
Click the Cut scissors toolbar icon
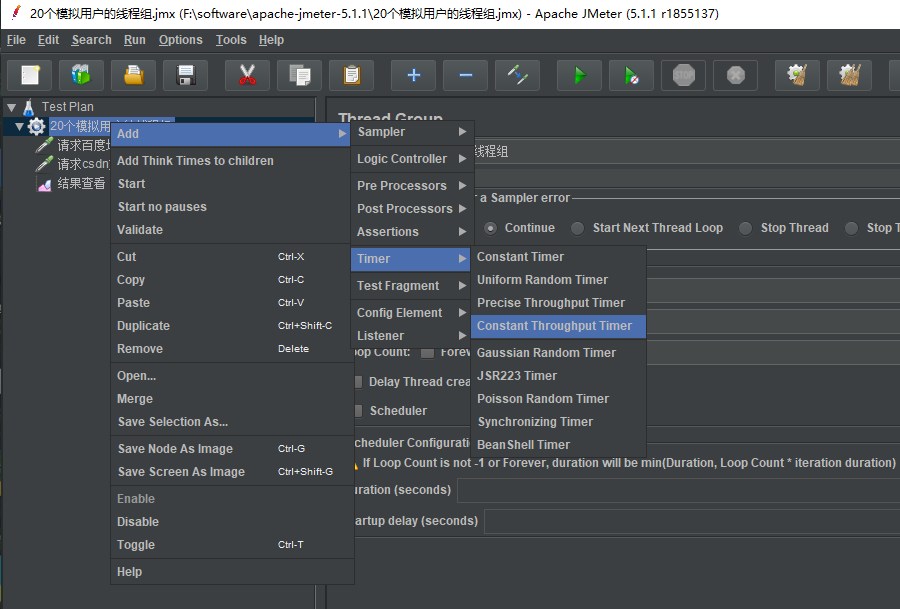point(247,75)
